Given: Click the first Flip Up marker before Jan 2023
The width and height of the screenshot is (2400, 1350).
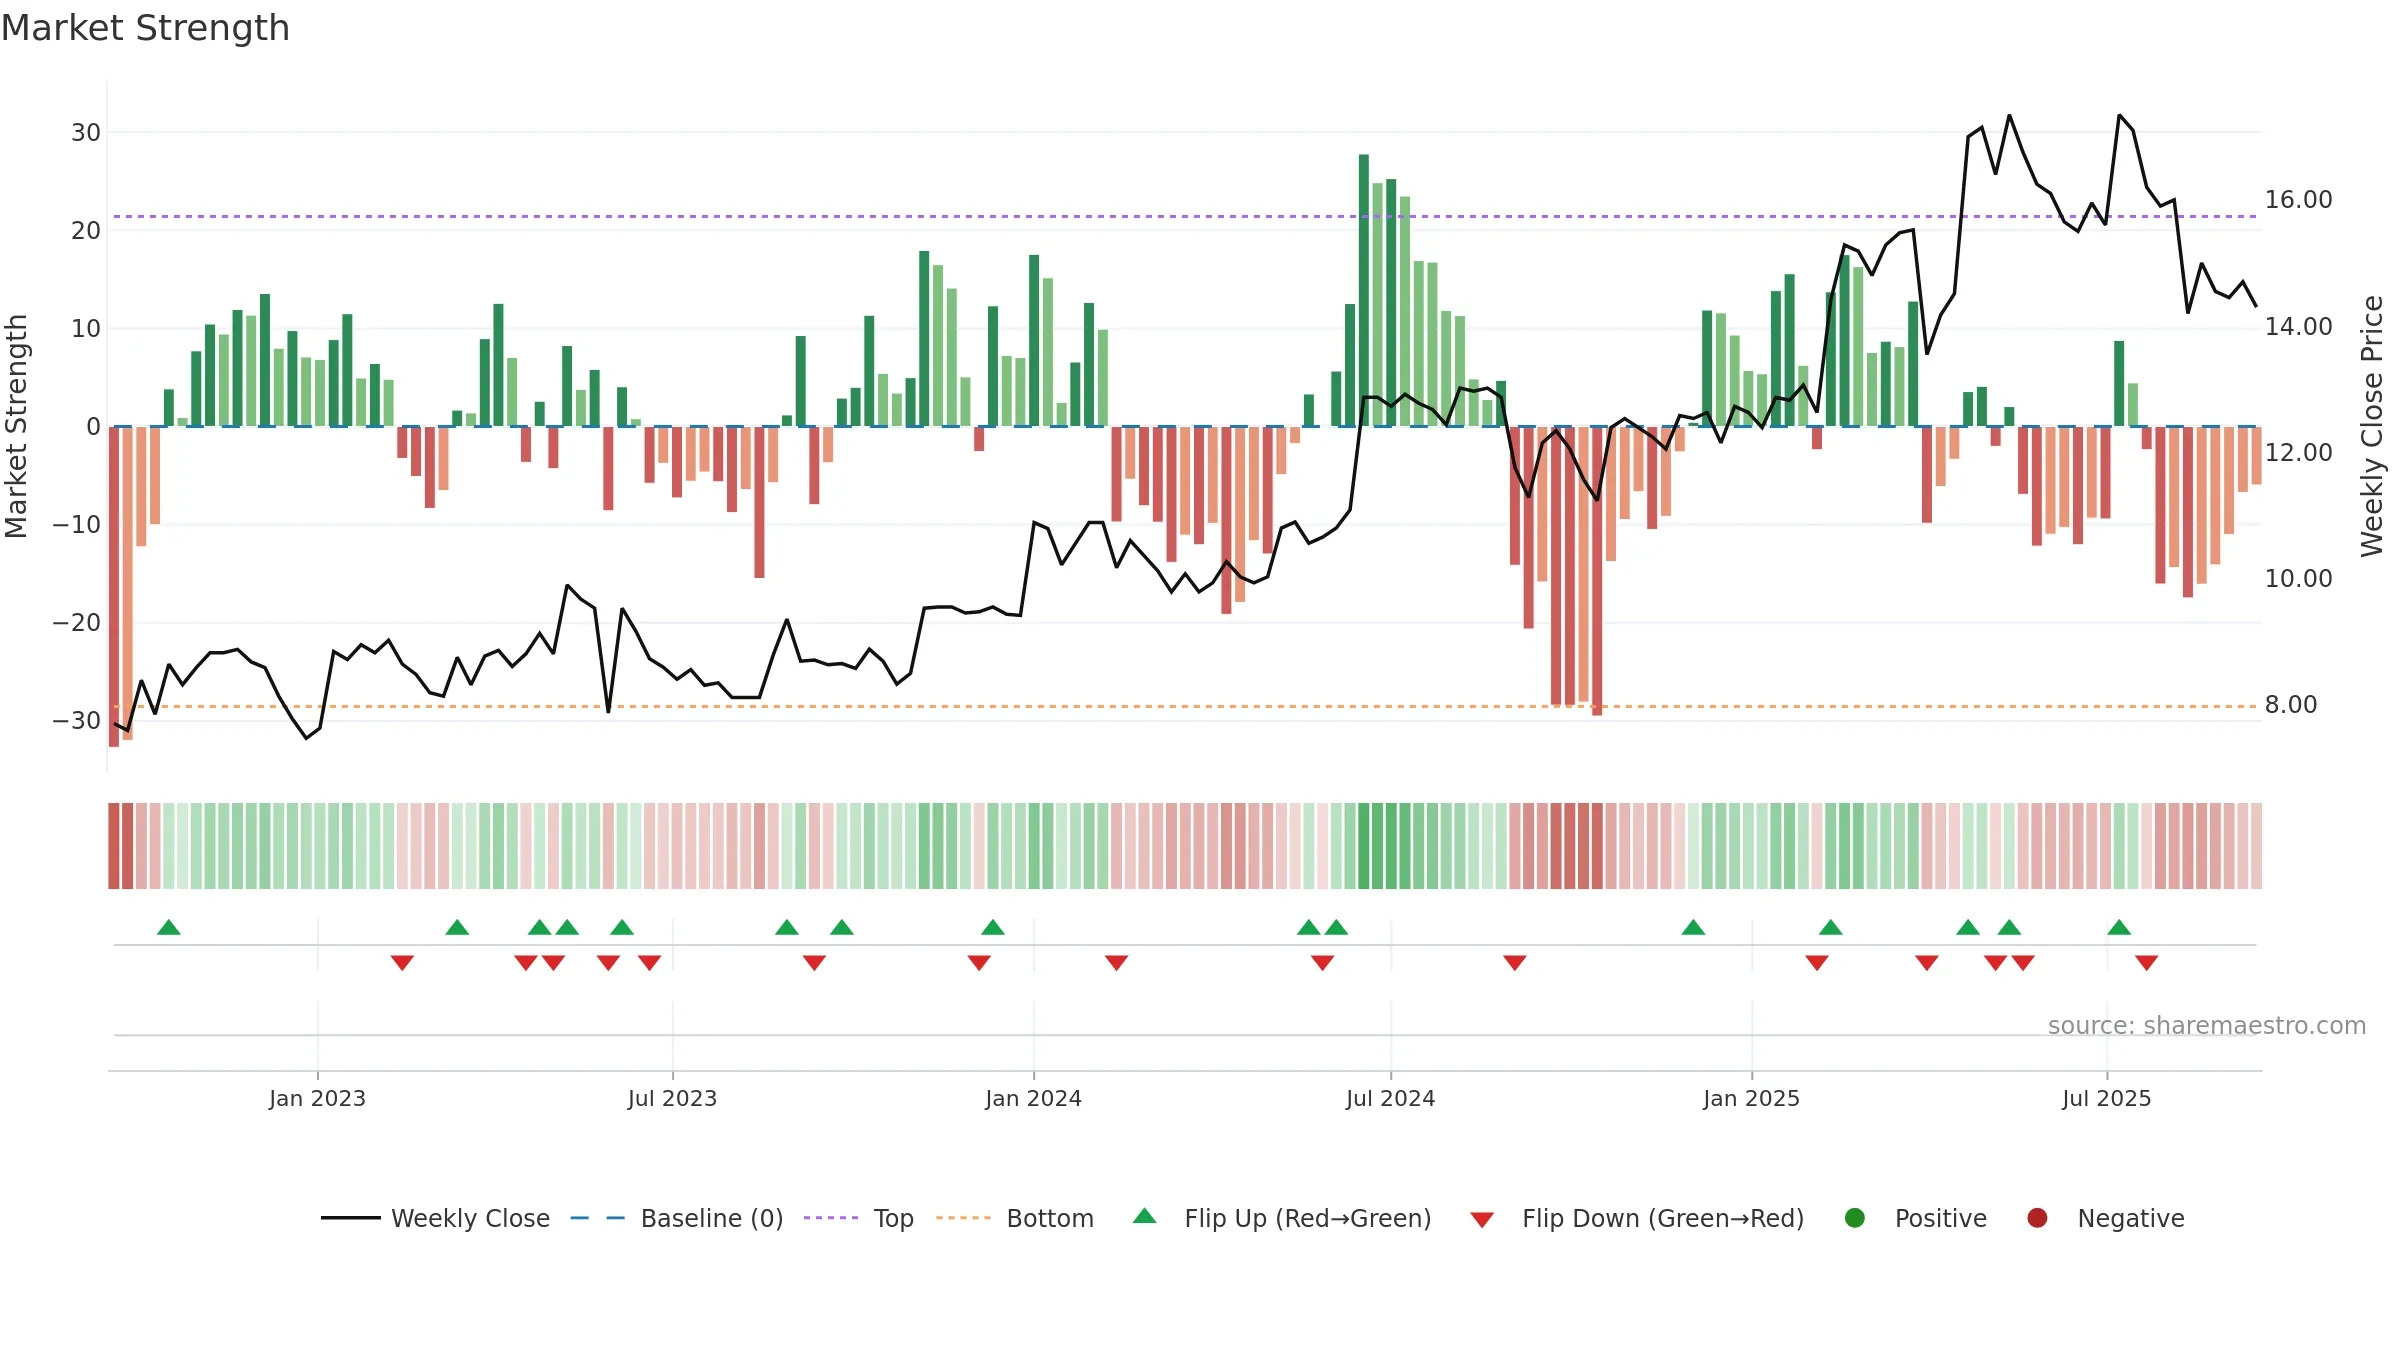Looking at the screenshot, I should (x=169, y=927).
